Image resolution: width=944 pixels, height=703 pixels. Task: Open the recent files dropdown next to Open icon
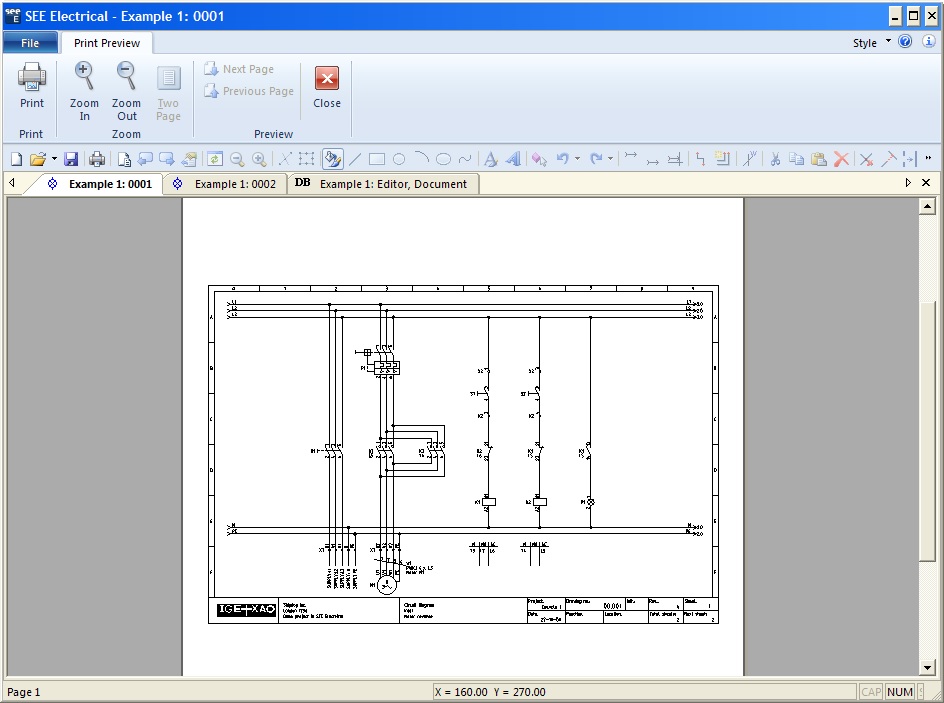coord(53,160)
